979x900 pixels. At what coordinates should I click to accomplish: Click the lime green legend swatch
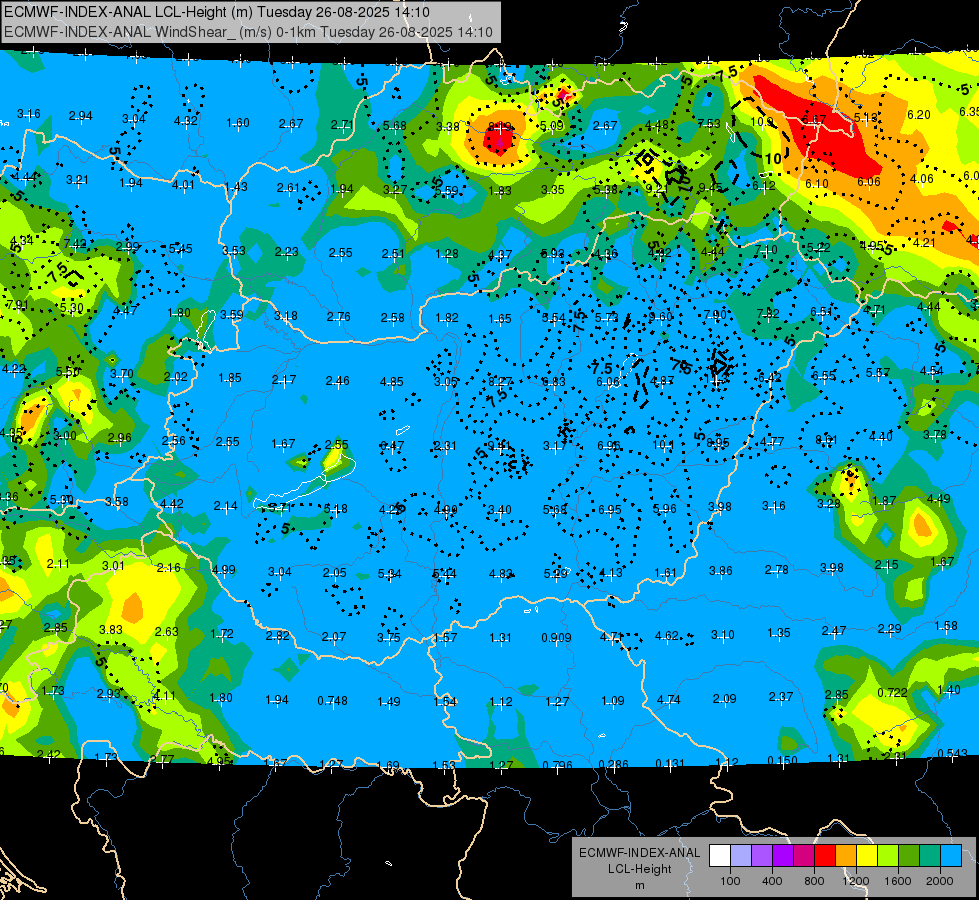[888, 856]
